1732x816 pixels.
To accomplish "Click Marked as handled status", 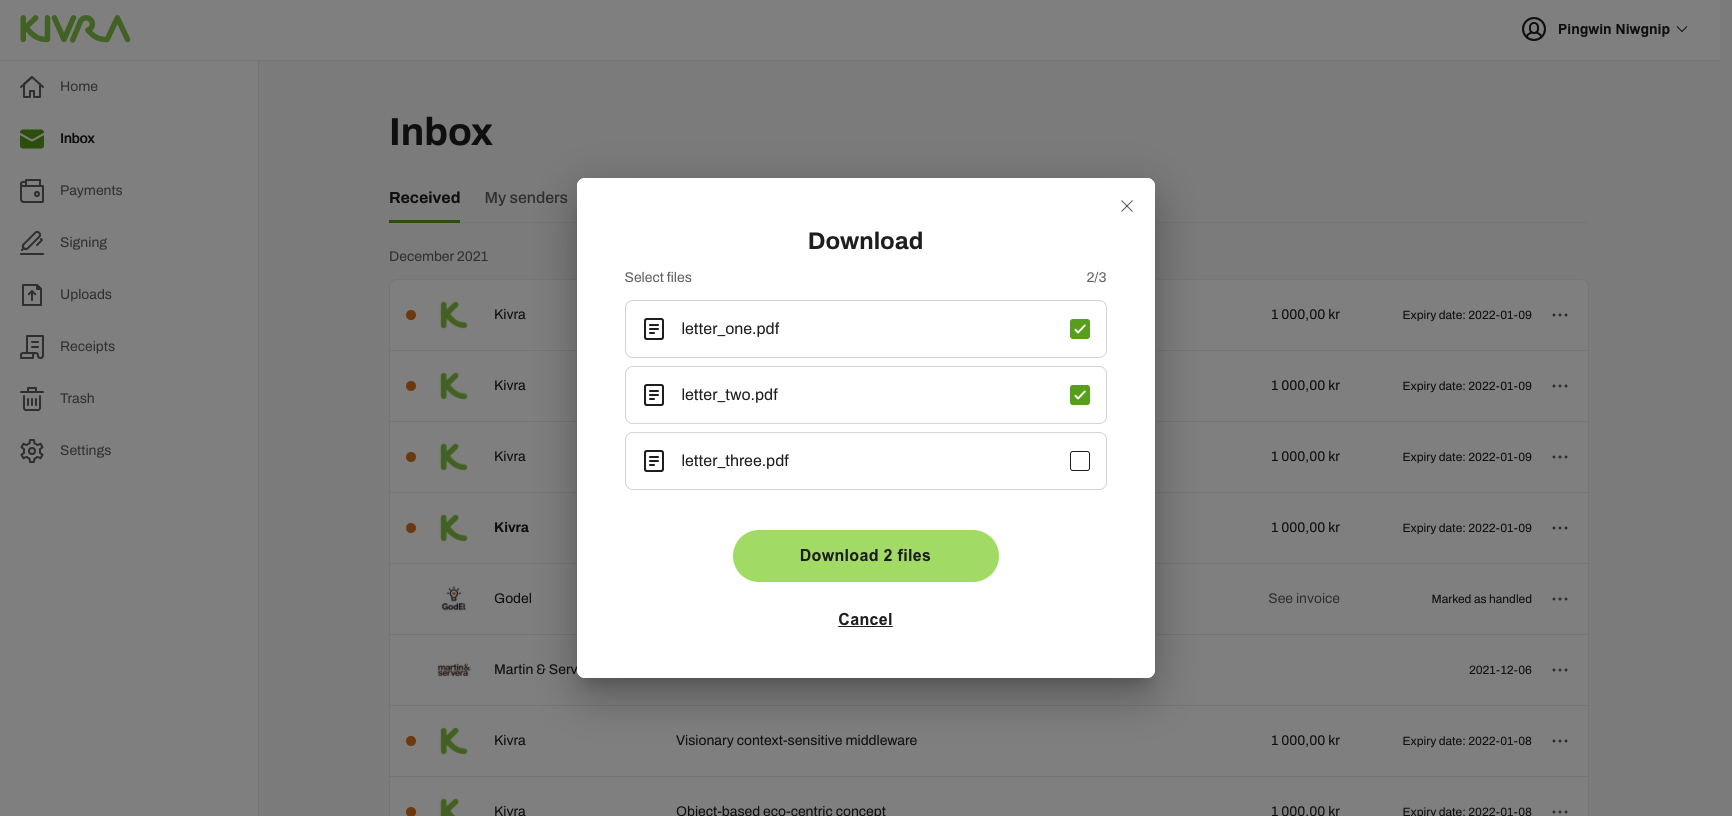I will point(1481,599).
